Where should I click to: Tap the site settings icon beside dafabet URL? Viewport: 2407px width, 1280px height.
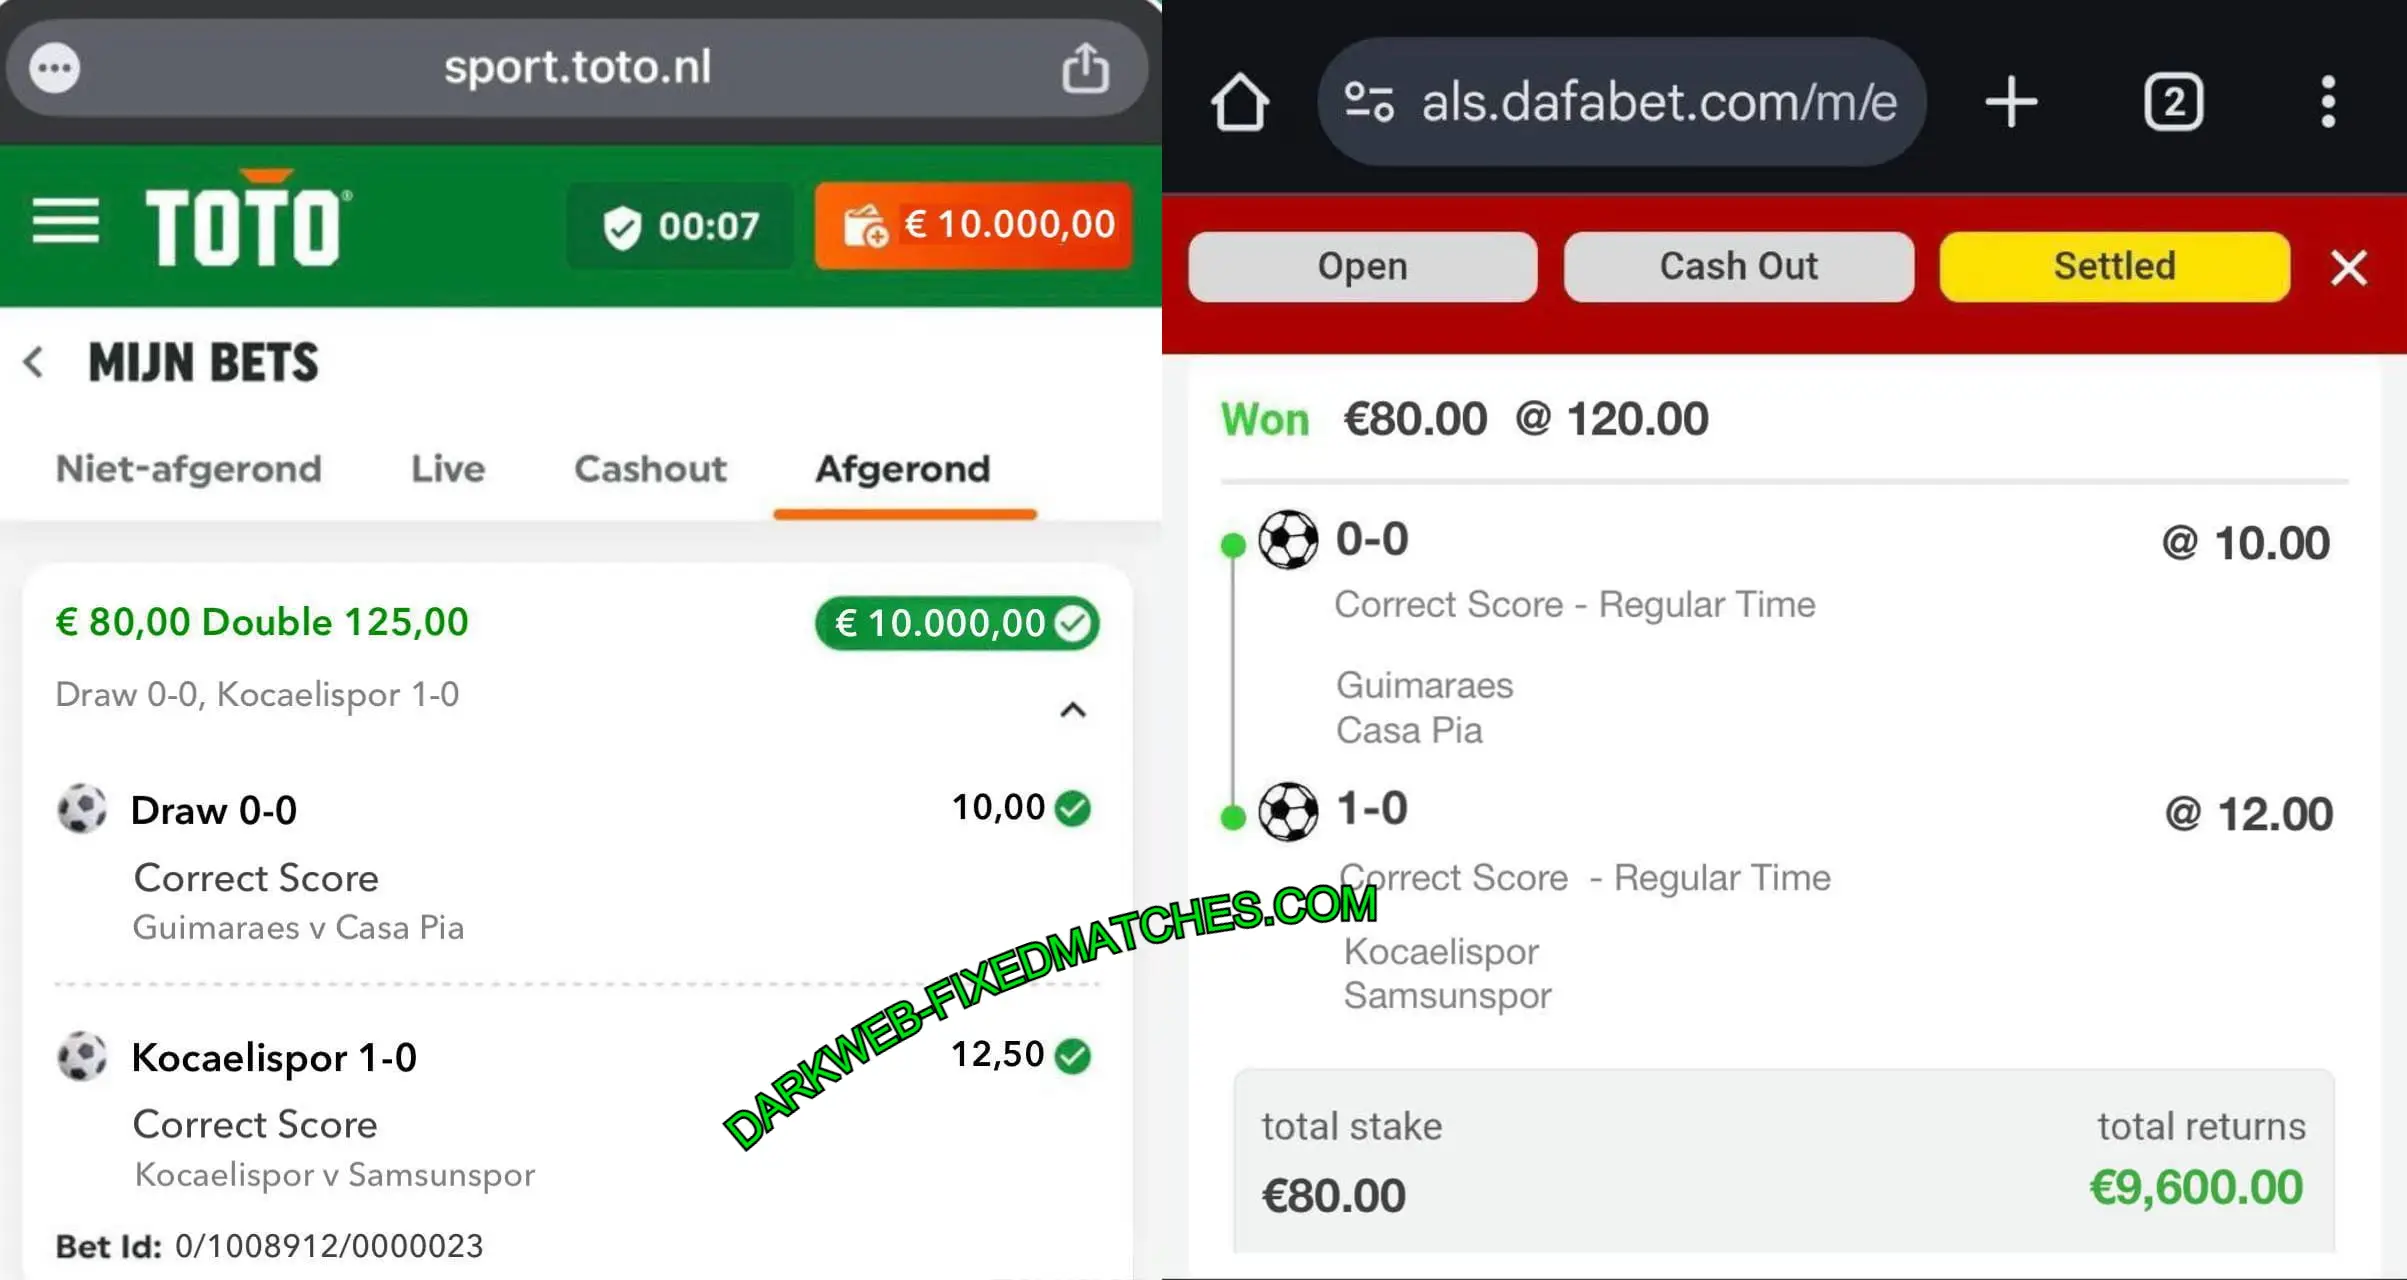pos(1368,102)
